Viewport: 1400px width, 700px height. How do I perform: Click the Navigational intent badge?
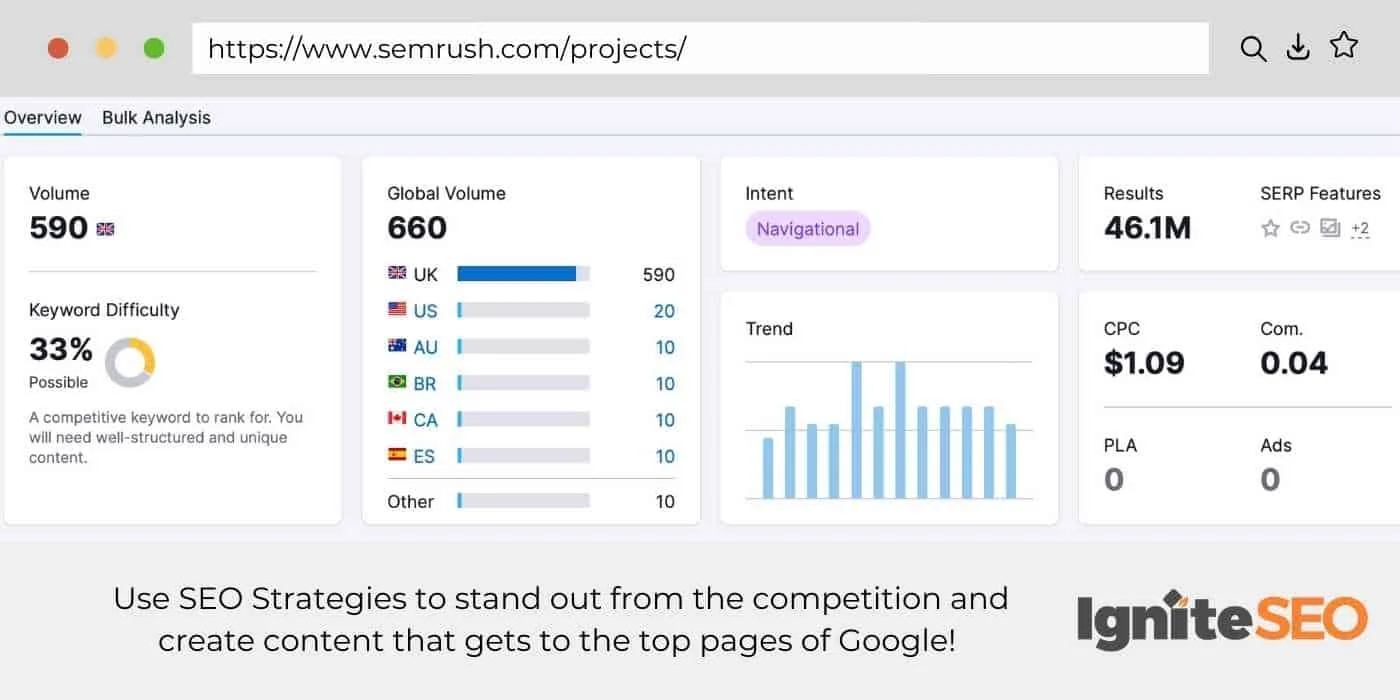pyautogui.click(x=808, y=229)
